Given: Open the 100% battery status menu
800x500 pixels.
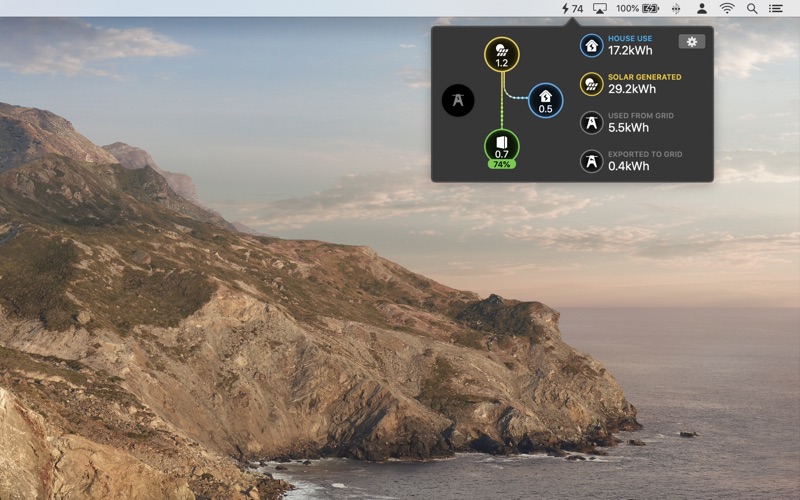Looking at the screenshot, I should coord(637,8).
